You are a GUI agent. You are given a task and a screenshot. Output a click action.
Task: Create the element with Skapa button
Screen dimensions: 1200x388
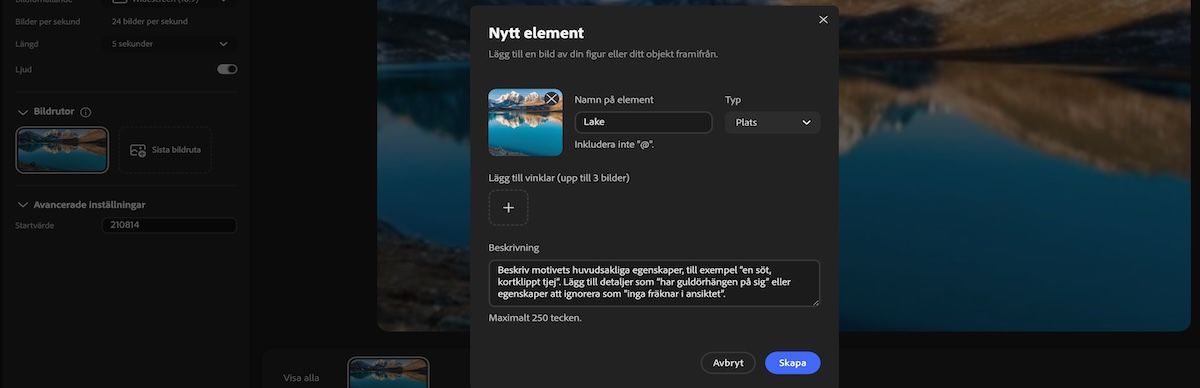click(793, 363)
